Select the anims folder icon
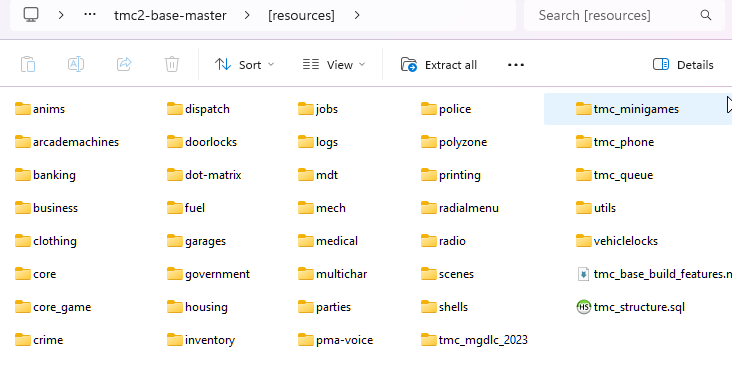 pos(22,109)
